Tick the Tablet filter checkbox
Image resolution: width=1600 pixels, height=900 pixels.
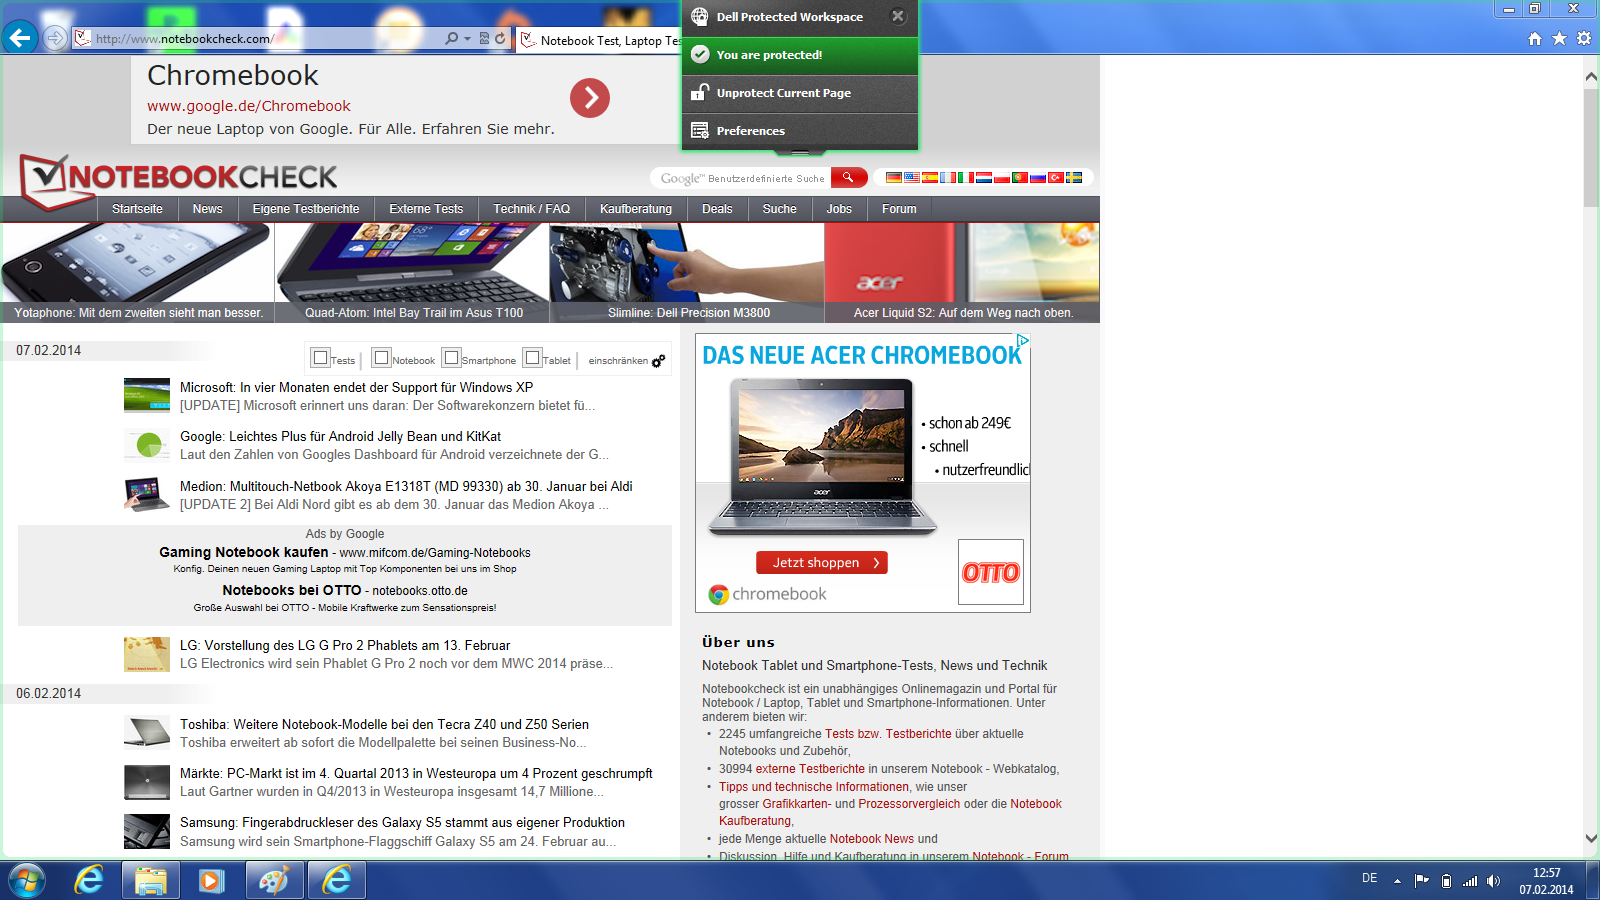[533, 357]
